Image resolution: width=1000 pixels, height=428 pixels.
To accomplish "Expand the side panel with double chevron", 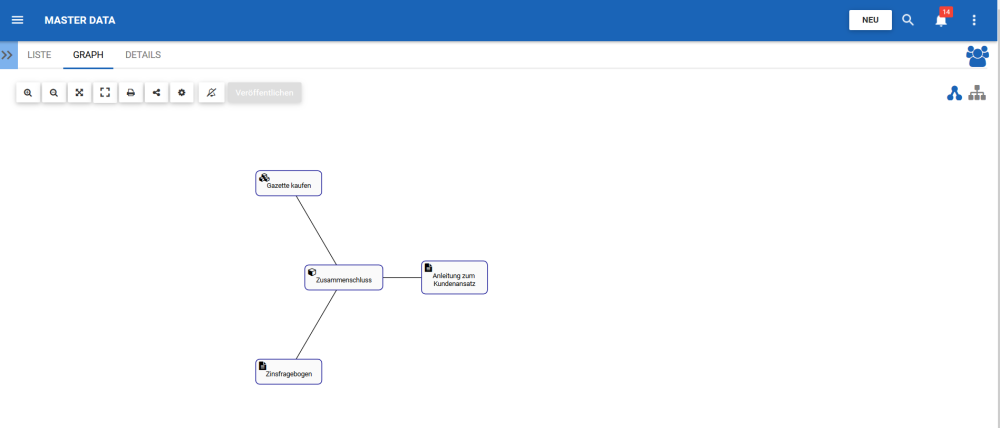I will (8, 55).
